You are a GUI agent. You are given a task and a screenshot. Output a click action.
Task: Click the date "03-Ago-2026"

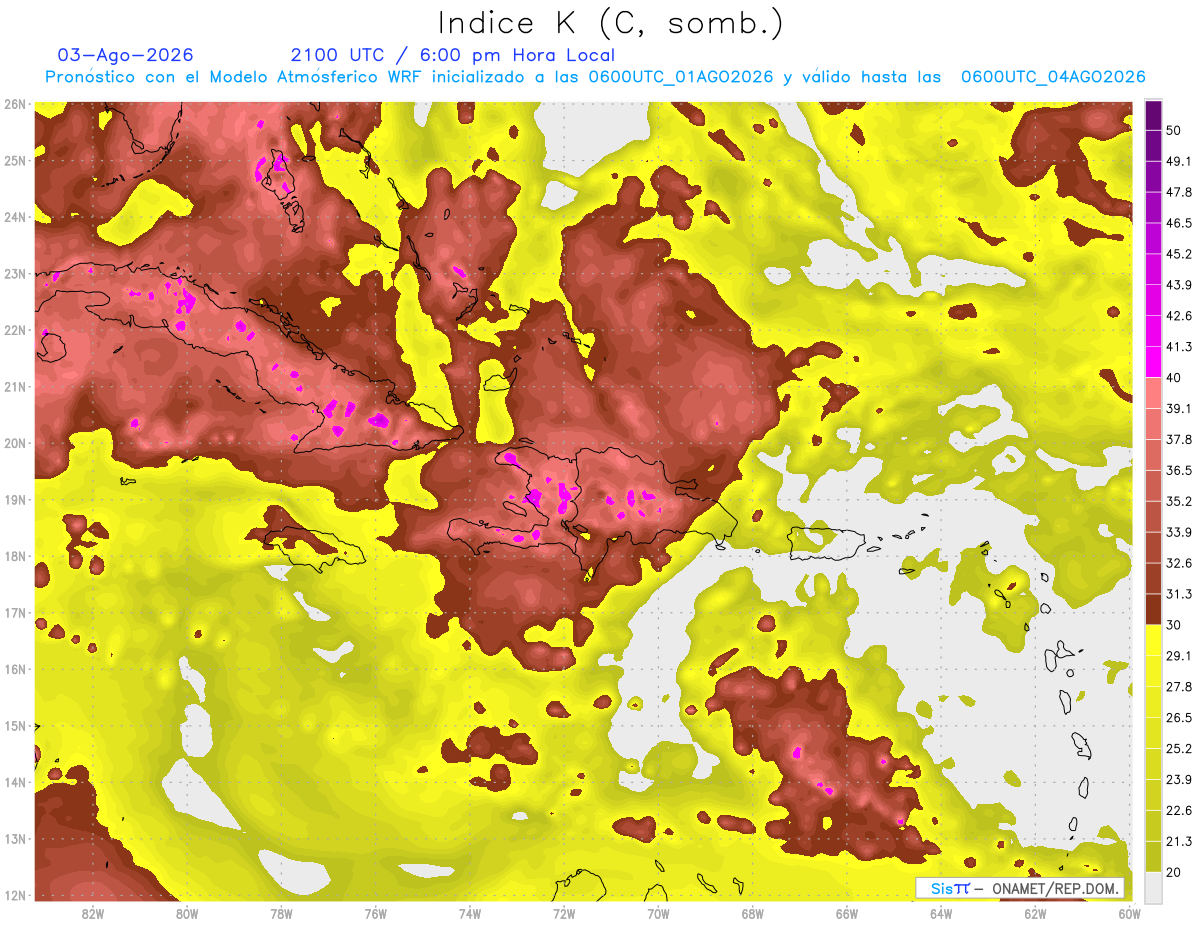point(126,55)
